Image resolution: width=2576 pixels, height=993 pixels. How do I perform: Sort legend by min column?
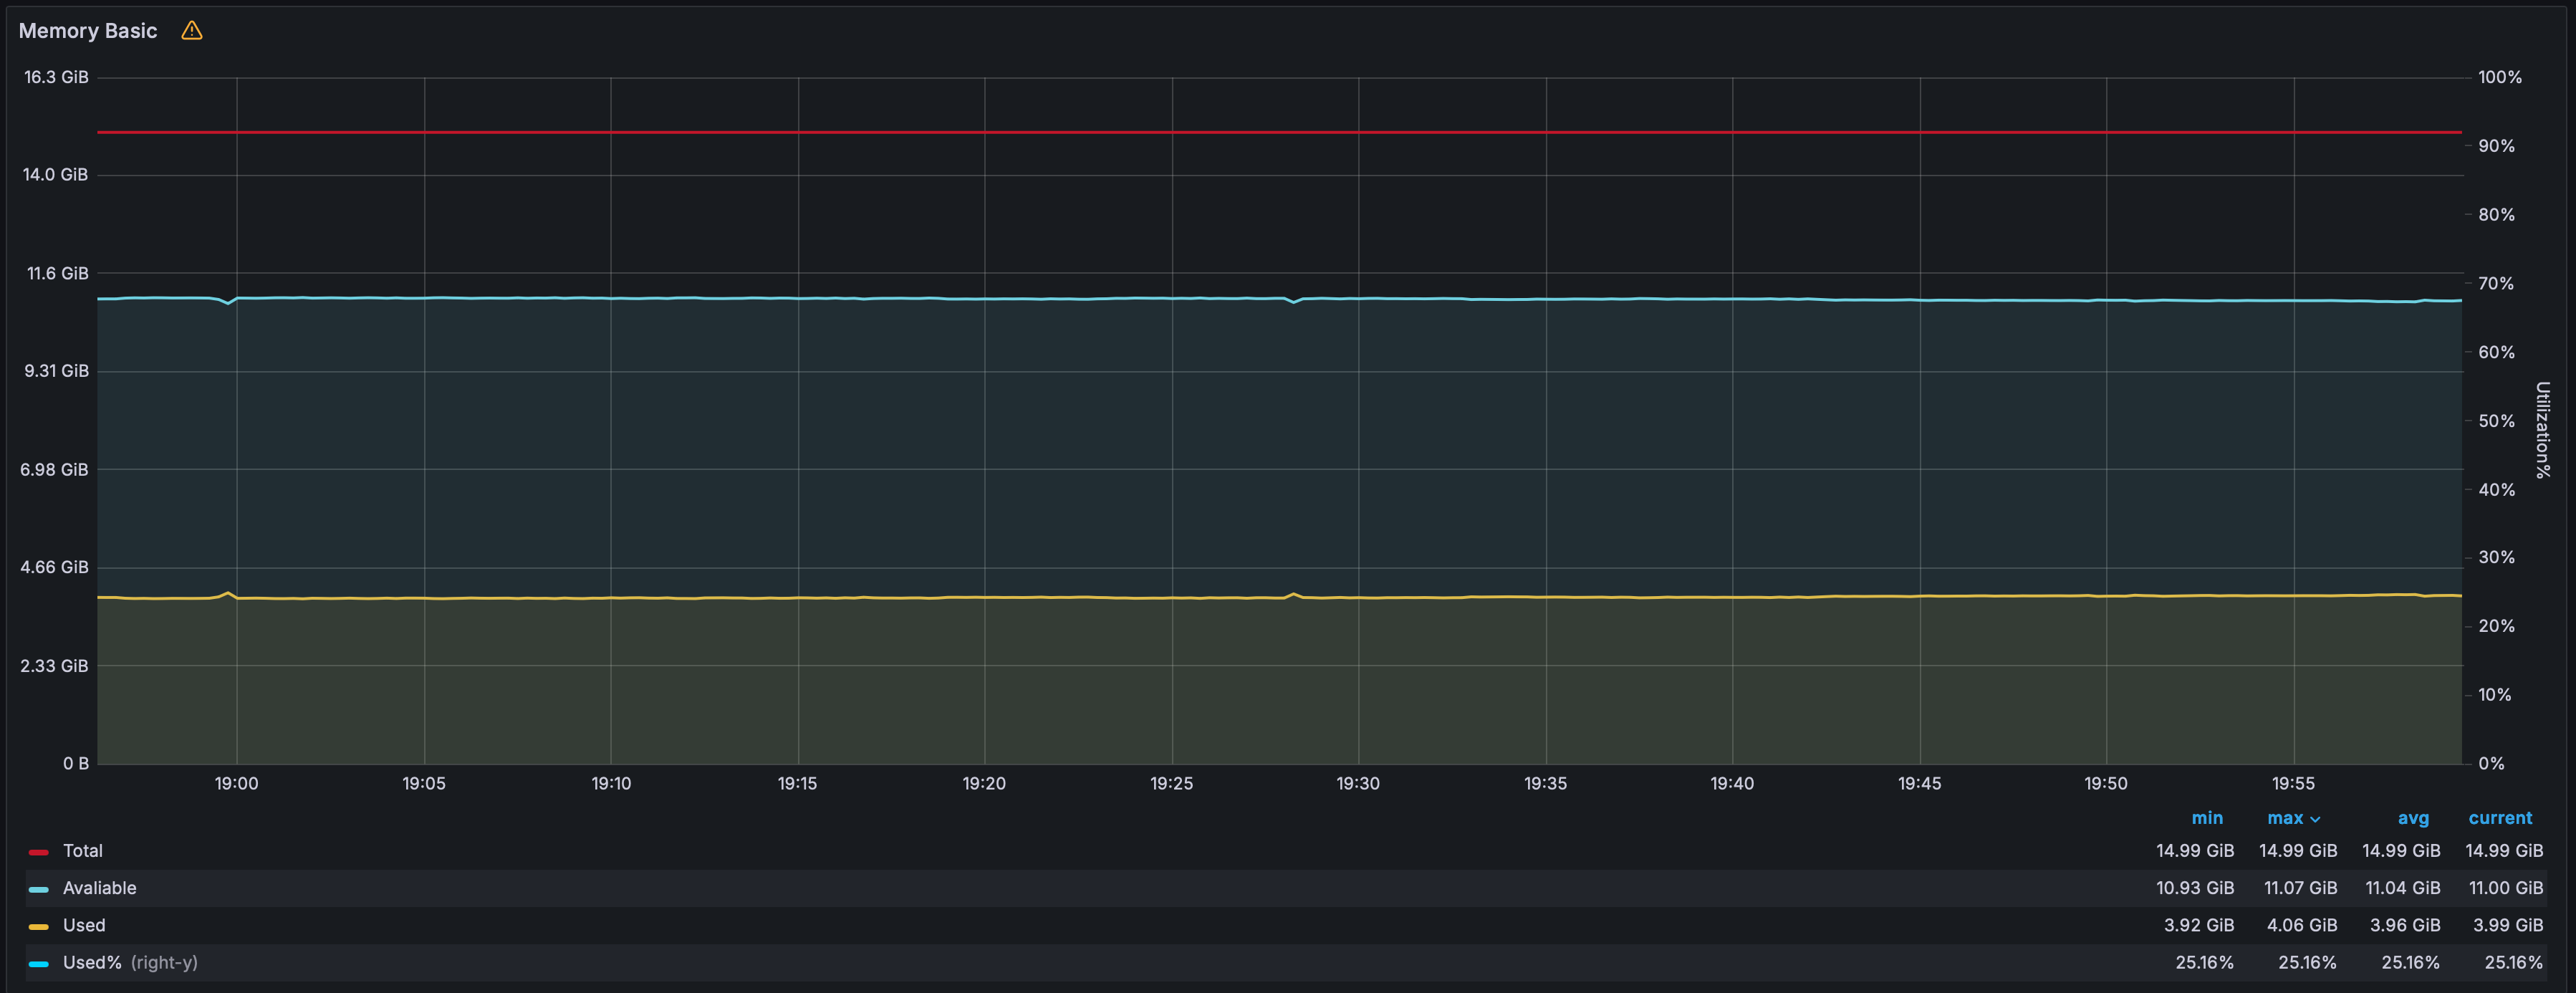click(x=2207, y=818)
